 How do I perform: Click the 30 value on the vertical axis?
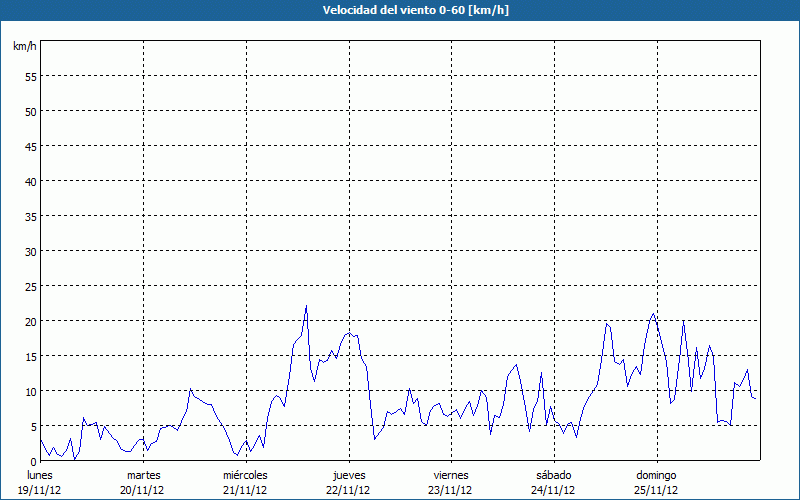pyautogui.click(x=30, y=251)
